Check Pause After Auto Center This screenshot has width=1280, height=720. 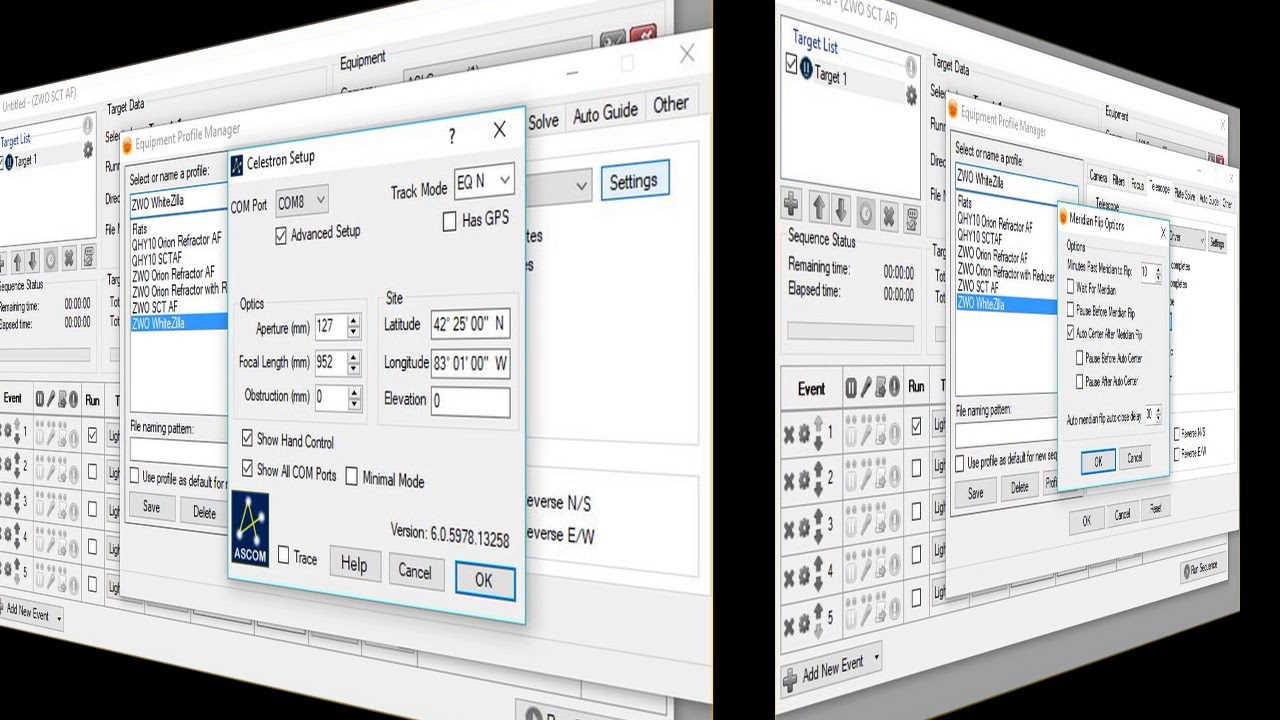coord(1079,381)
